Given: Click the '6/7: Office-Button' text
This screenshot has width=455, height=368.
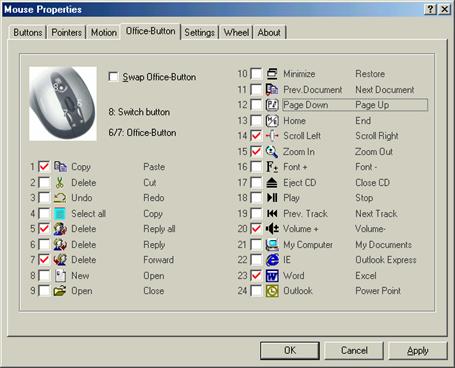Looking at the screenshot, I should (x=142, y=133).
